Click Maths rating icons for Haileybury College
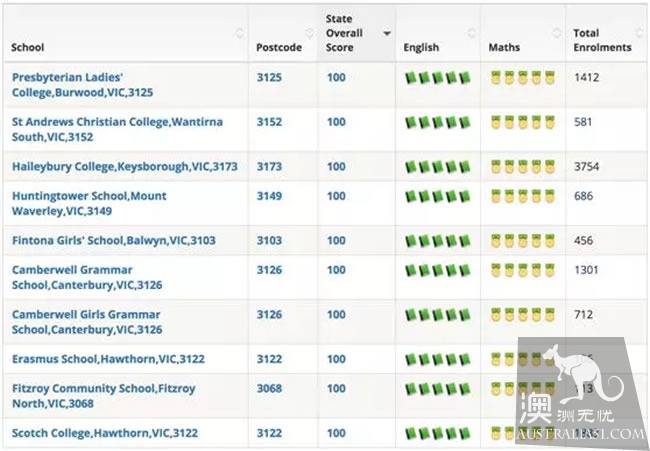 [x=523, y=167]
